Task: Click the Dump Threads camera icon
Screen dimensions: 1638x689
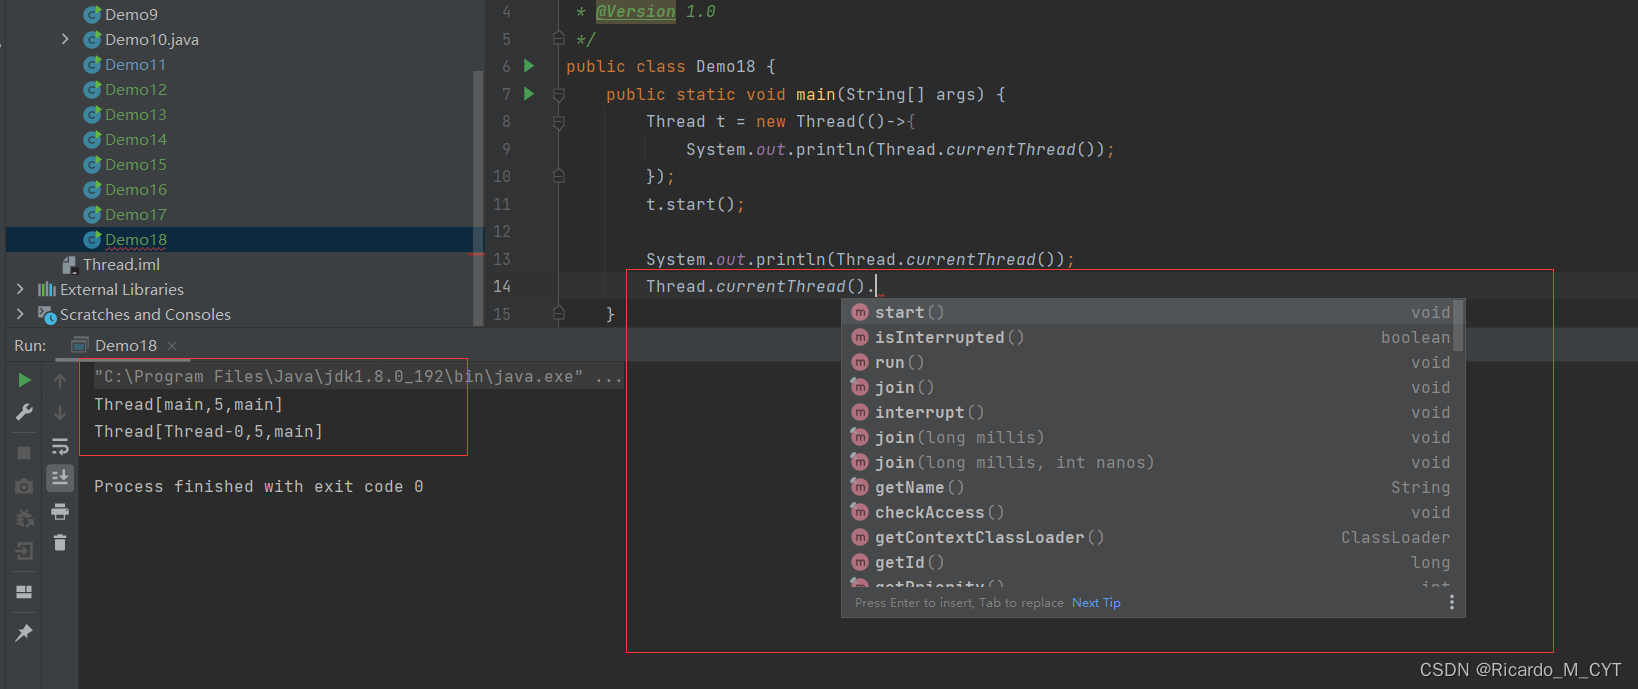Action: [x=24, y=486]
